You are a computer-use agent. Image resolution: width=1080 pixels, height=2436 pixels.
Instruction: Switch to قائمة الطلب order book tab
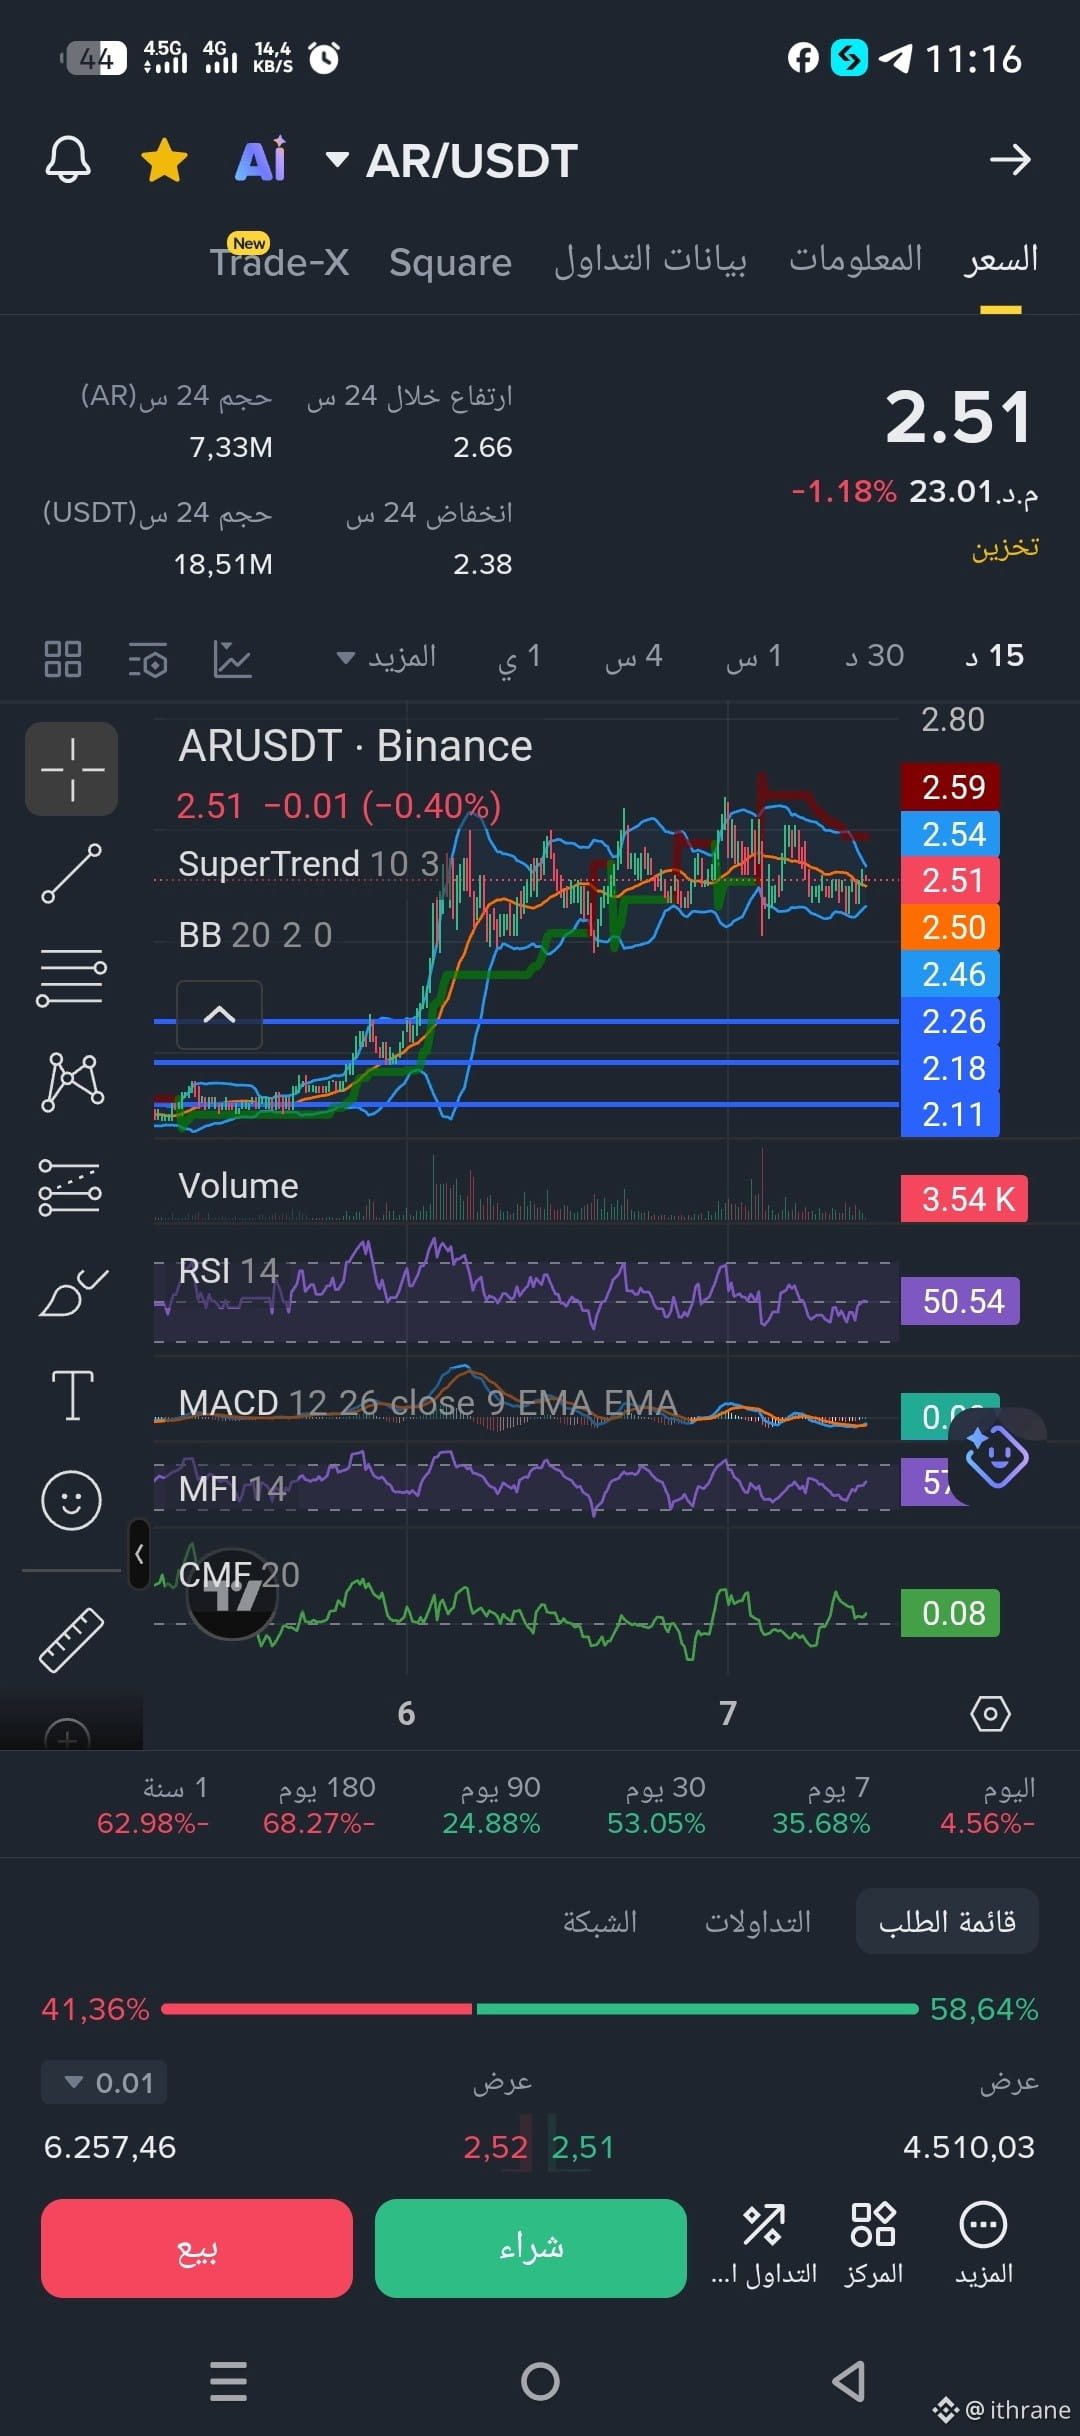coord(947,1921)
